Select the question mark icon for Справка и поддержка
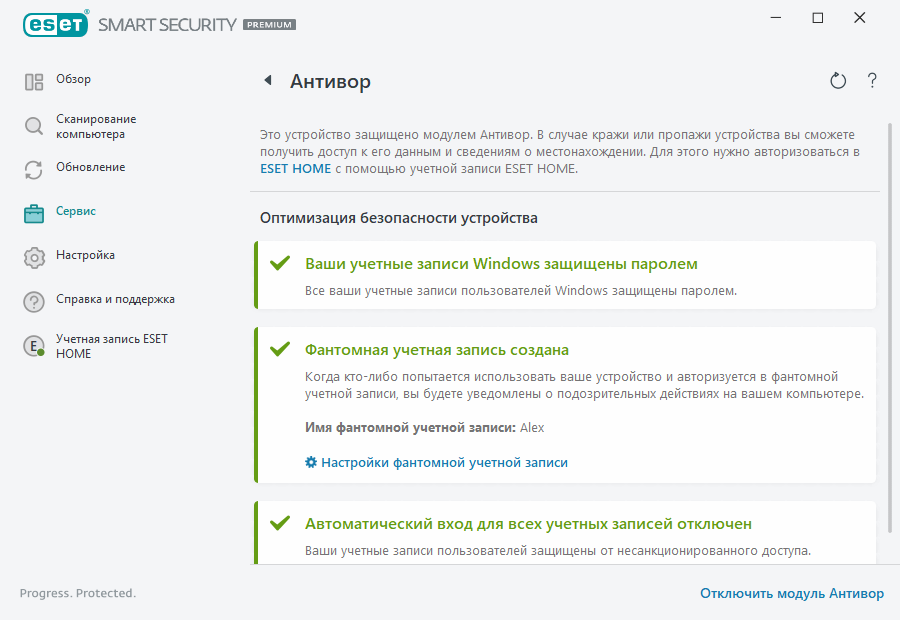The width and height of the screenshot is (900, 620). point(34,299)
